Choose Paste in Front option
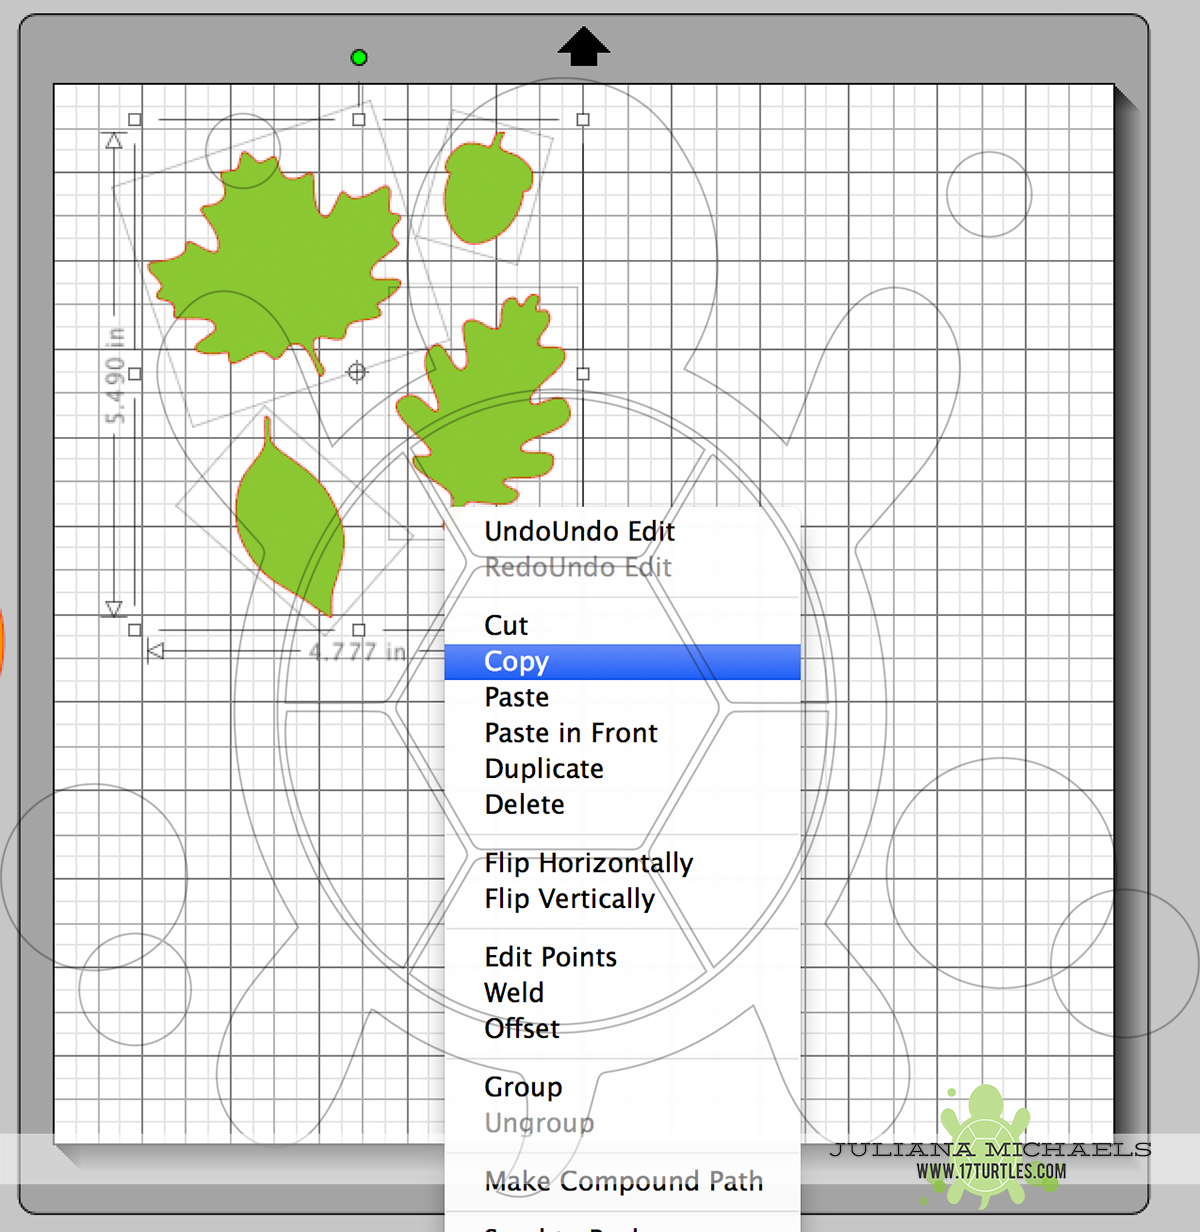Image resolution: width=1200 pixels, height=1232 pixels. [570, 732]
